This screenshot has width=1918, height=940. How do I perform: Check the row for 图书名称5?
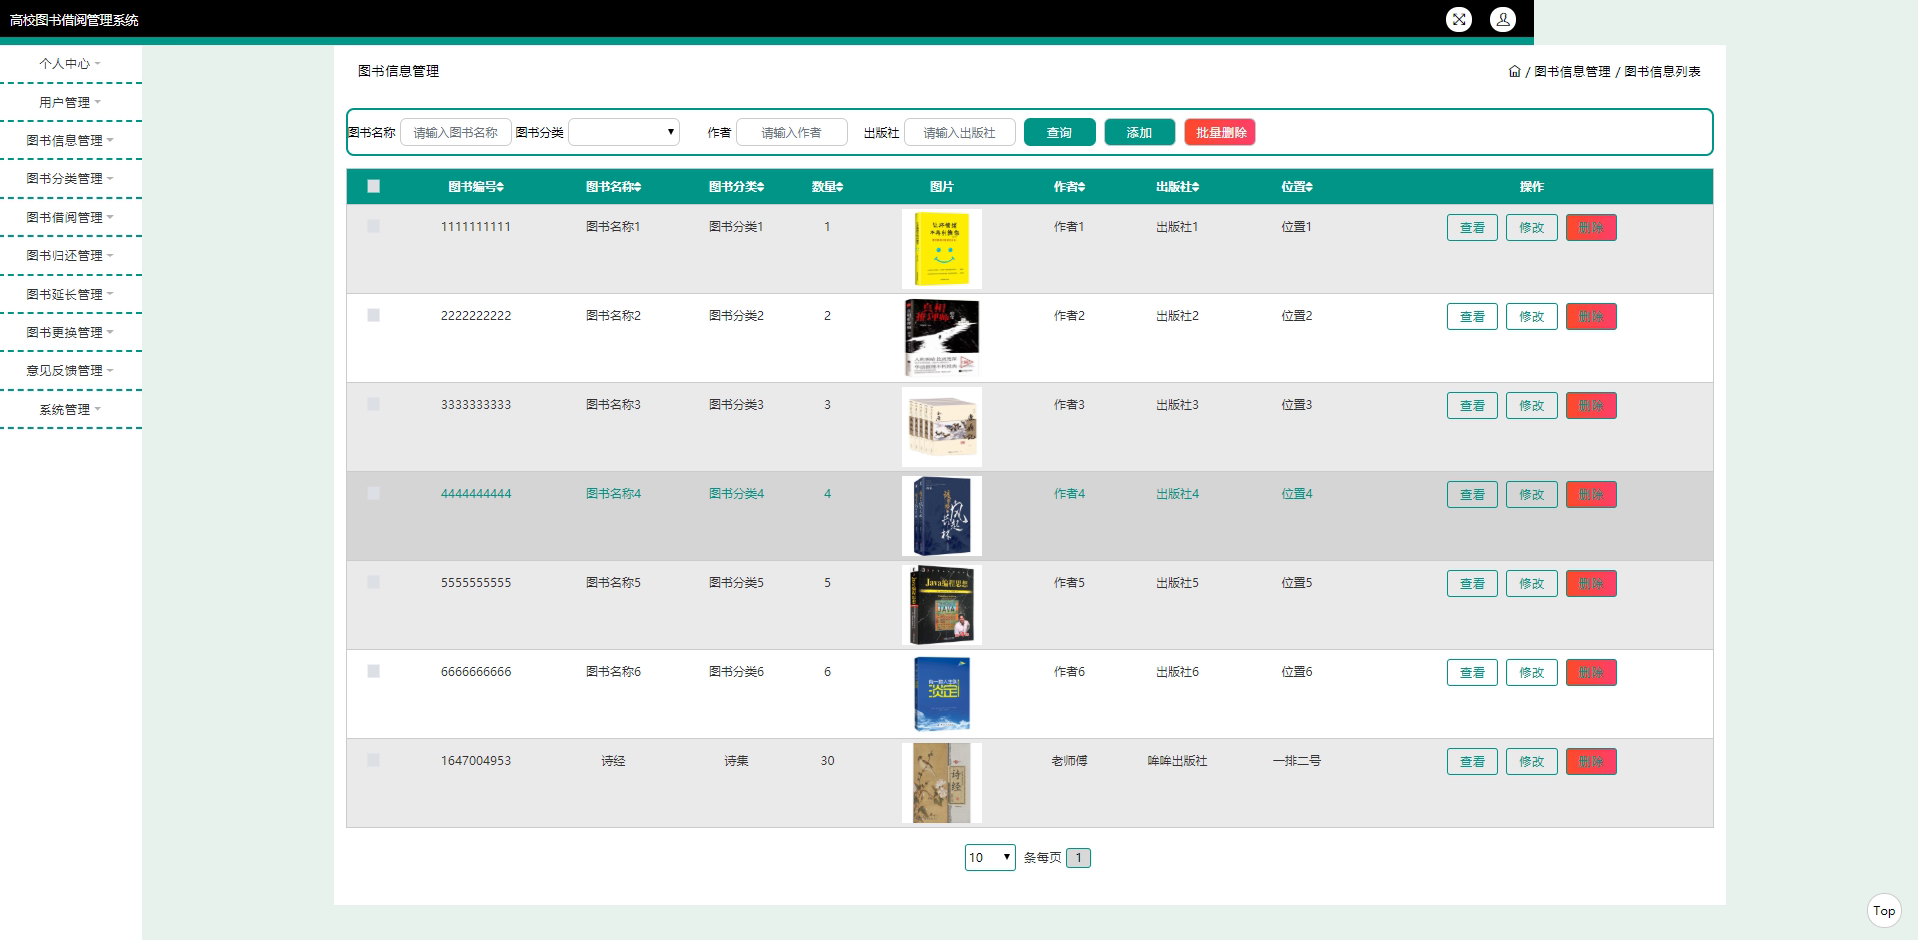coord(374,582)
